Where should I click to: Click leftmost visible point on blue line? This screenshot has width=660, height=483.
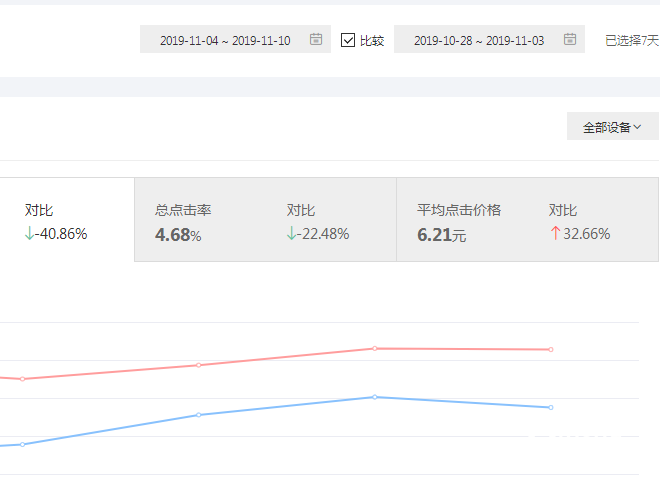click(x=22, y=444)
